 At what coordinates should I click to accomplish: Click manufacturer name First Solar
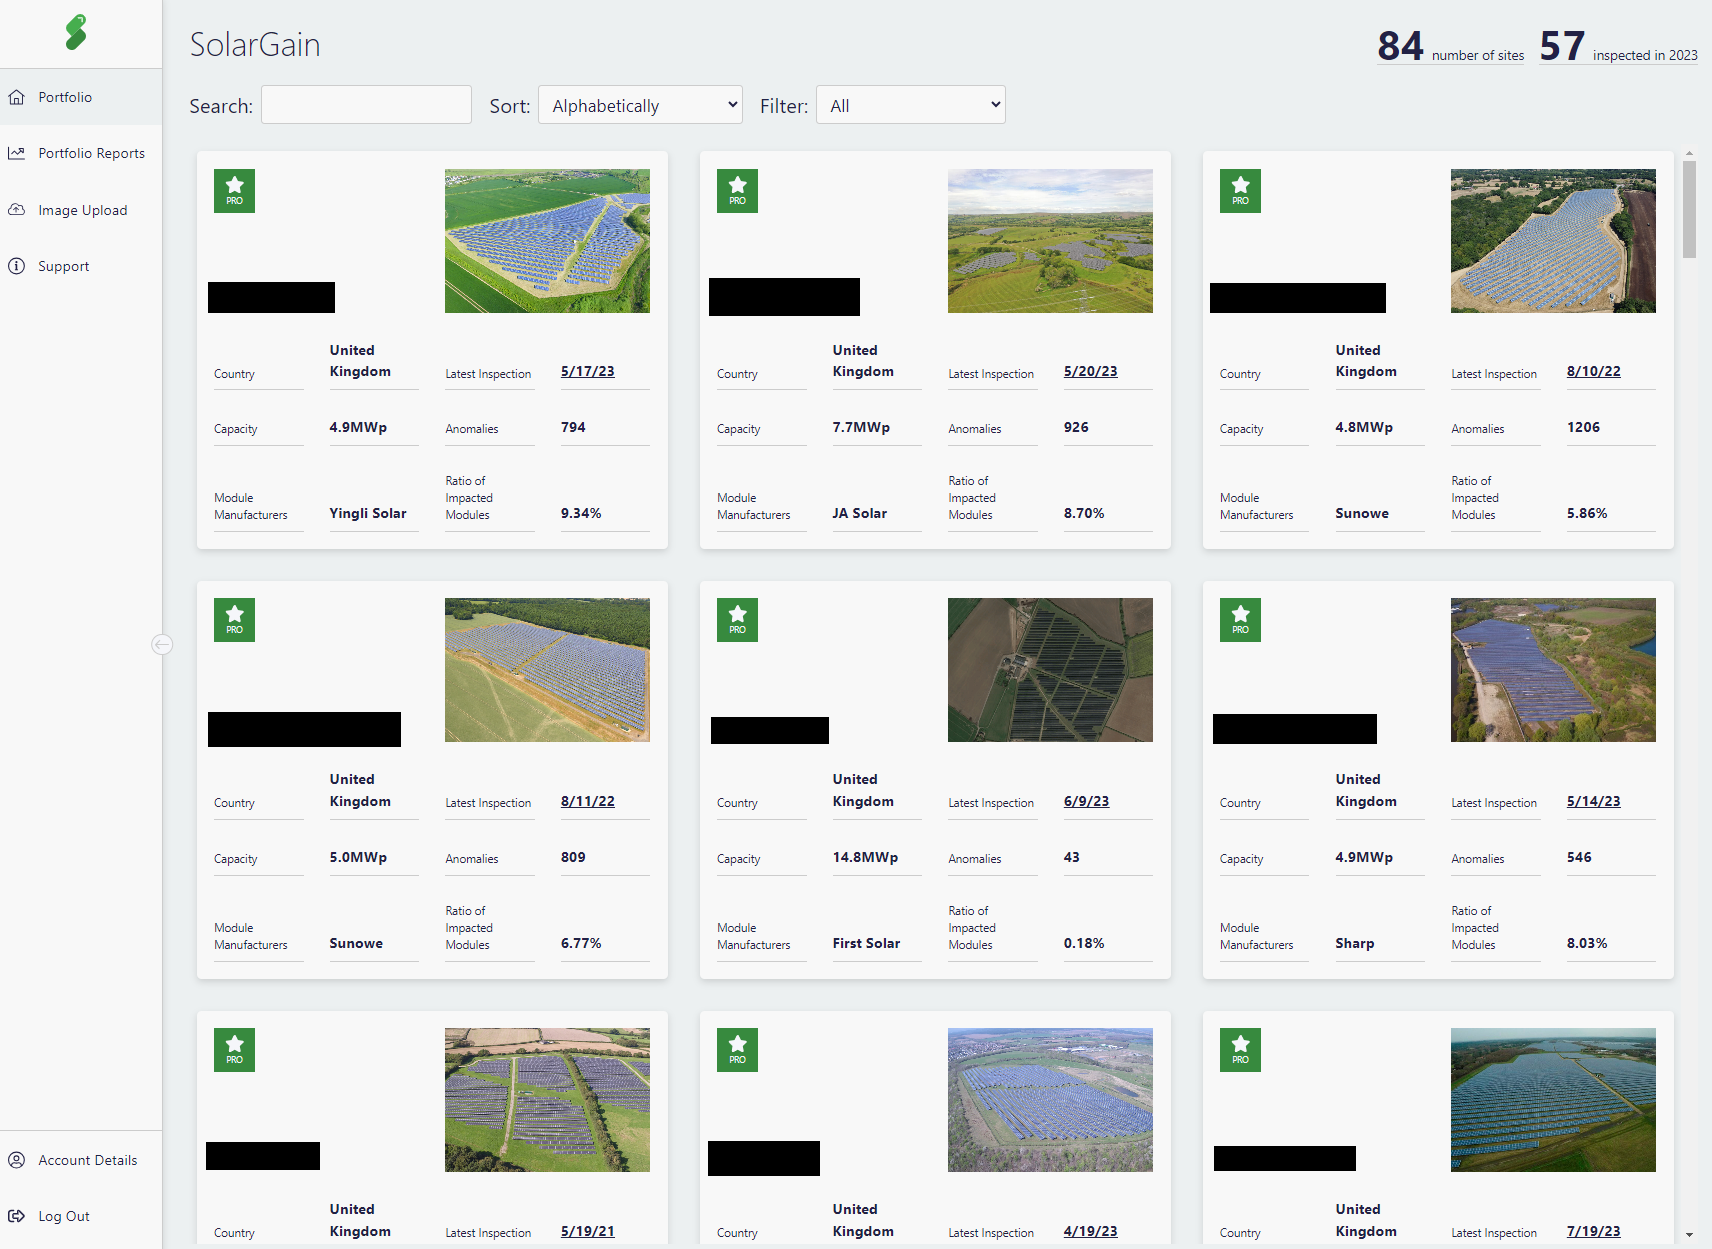[x=866, y=943]
